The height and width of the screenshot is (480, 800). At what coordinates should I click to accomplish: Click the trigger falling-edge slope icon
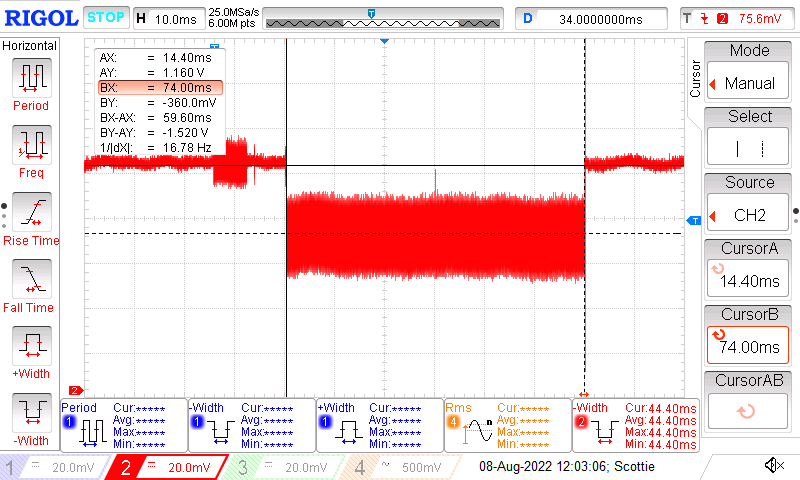705,19
